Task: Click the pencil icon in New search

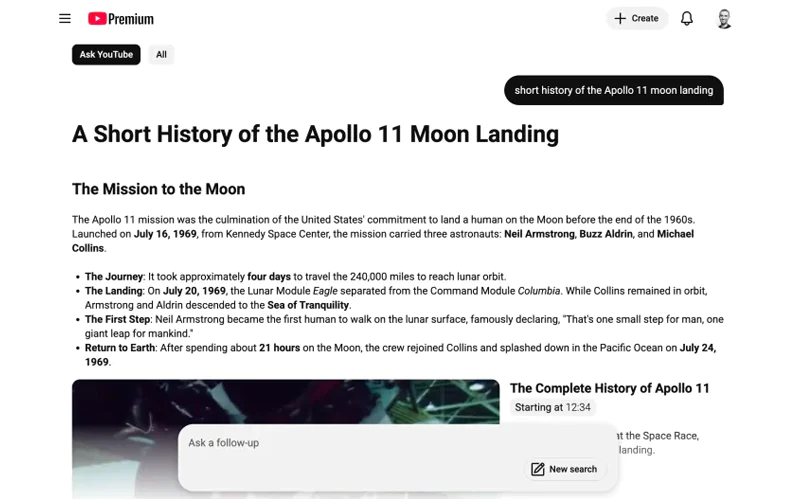Action: [538, 469]
